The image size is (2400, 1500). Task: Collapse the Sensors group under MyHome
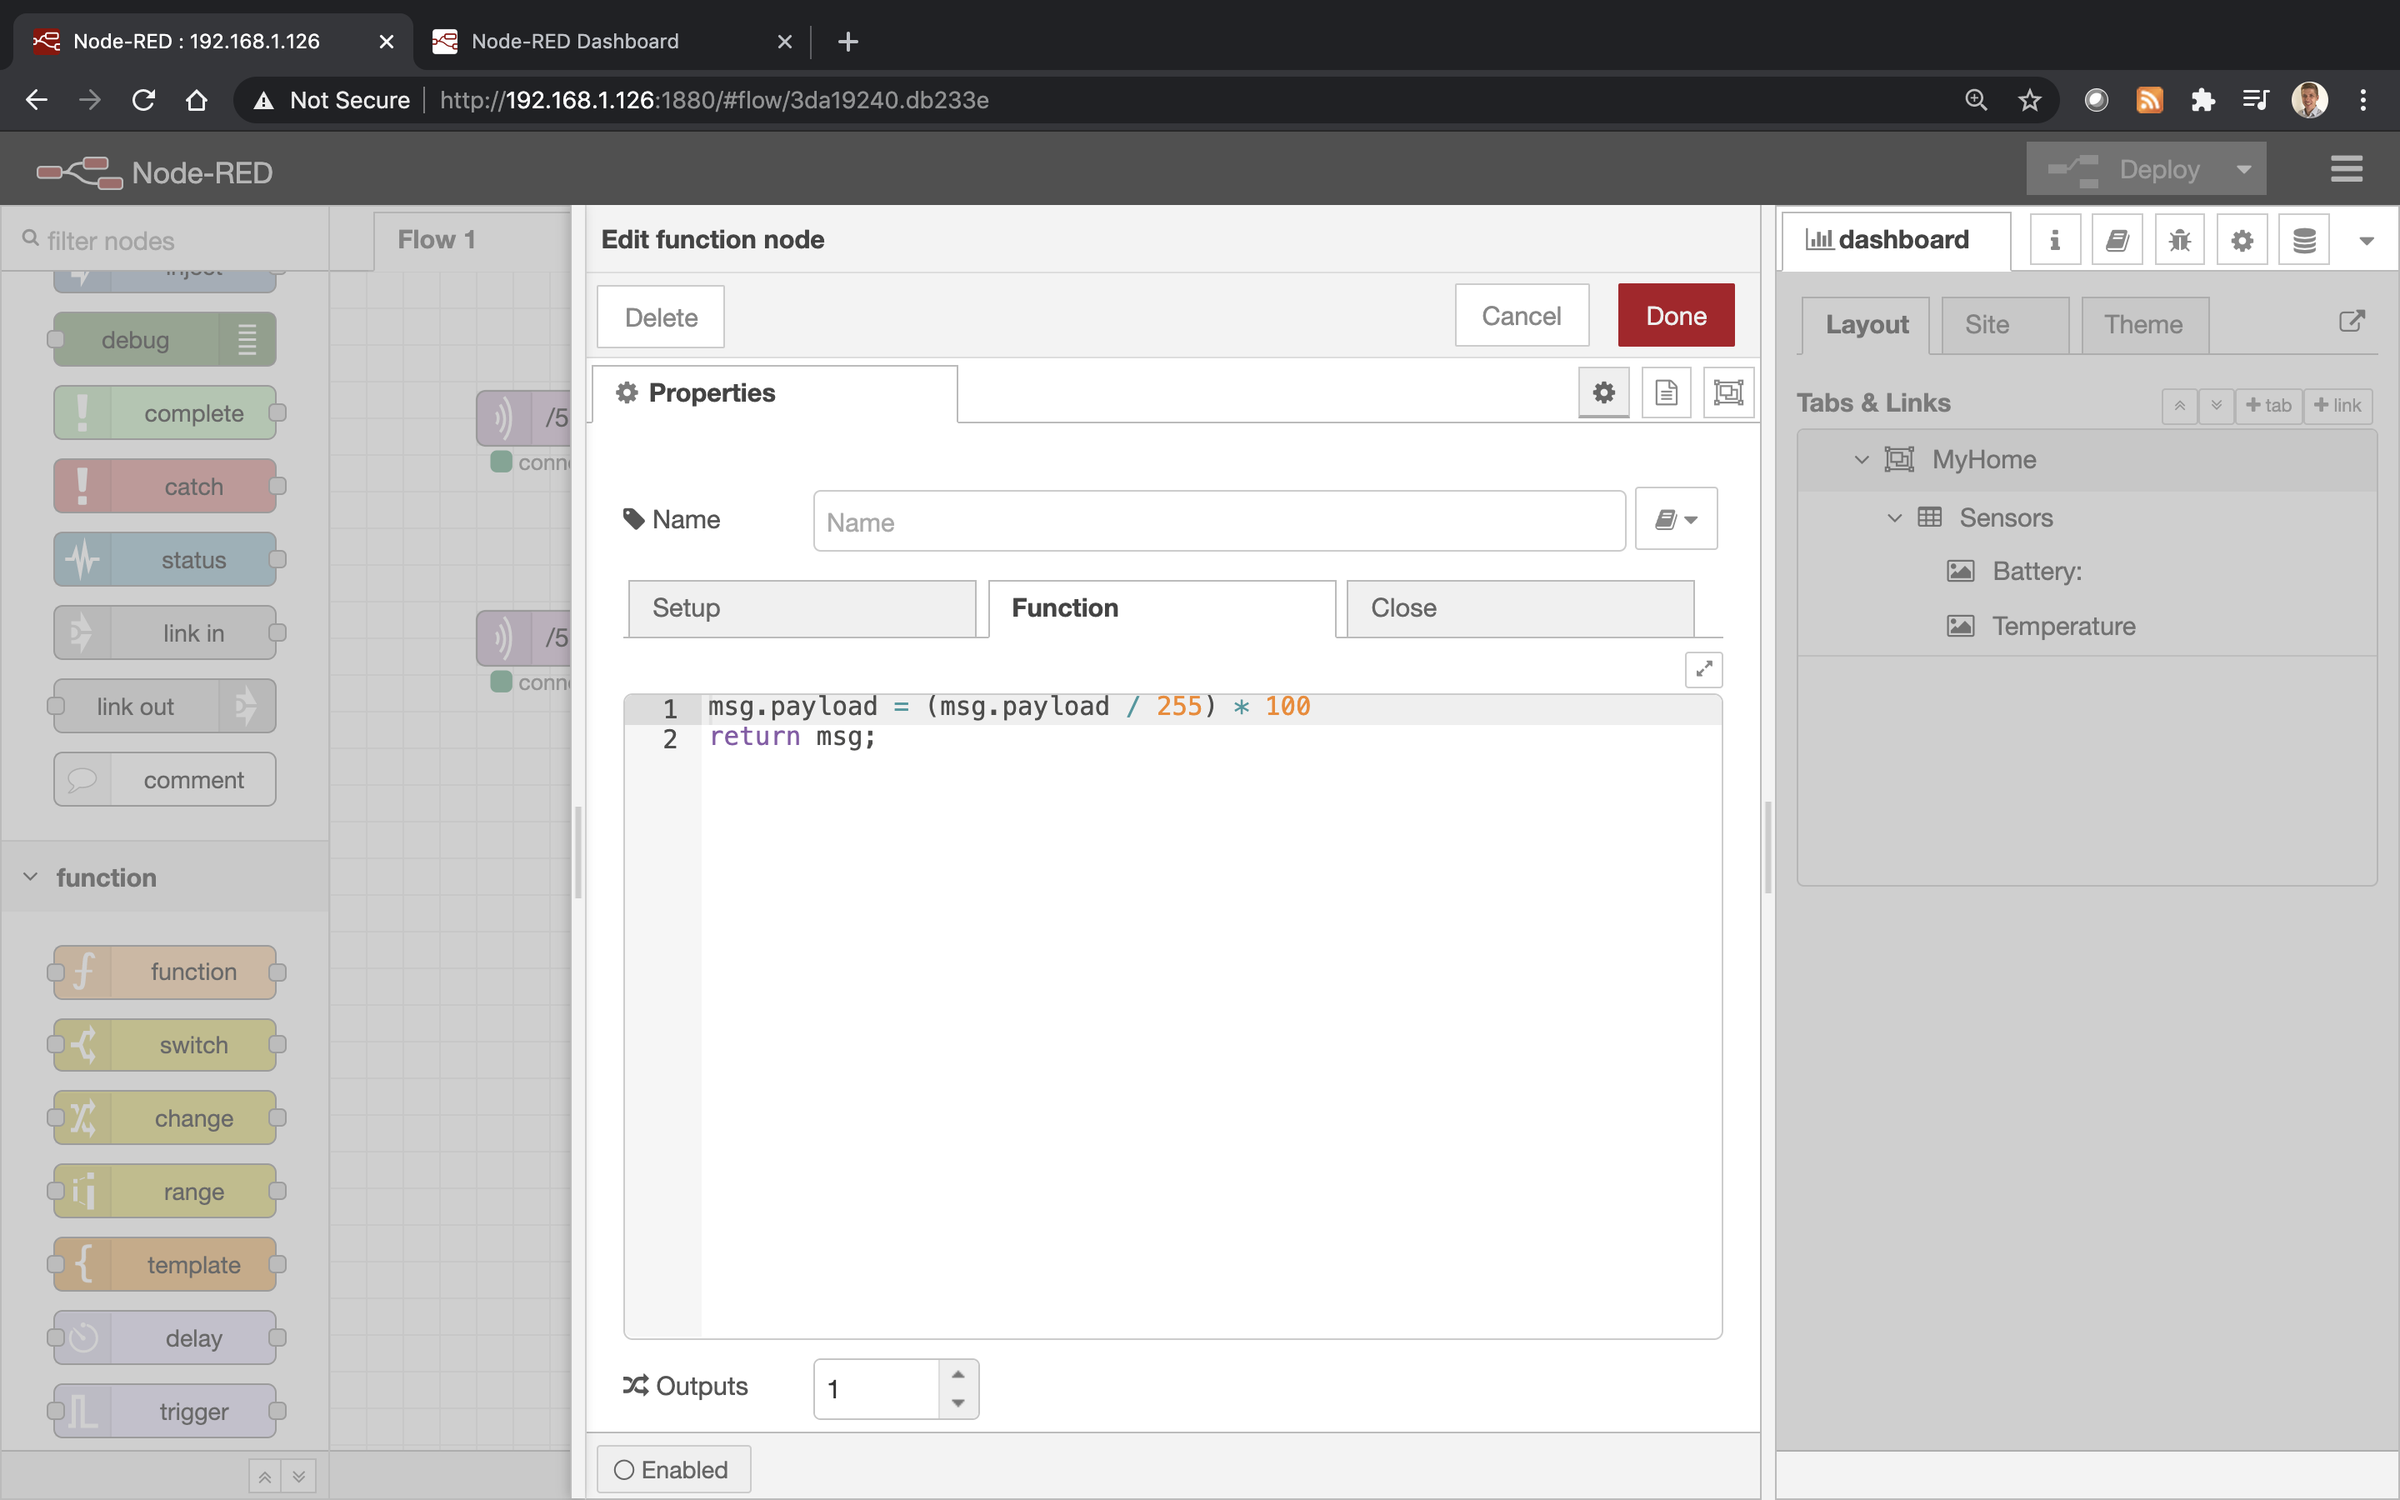click(1894, 517)
